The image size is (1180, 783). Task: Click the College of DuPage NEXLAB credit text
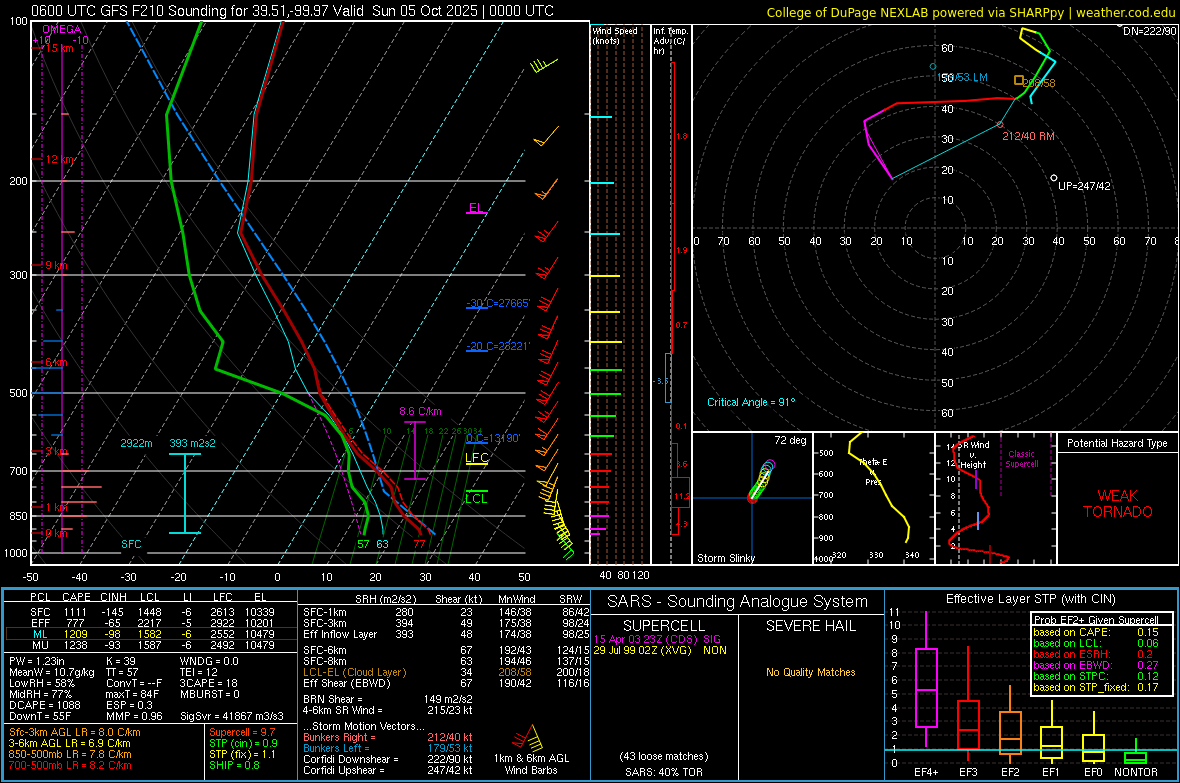tap(970, 12)
